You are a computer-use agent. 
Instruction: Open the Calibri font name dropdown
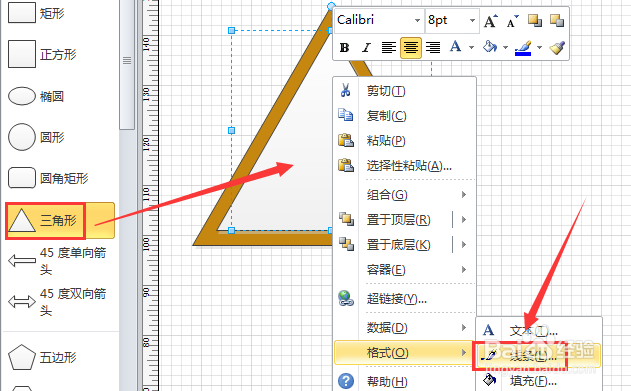[417, 20]
